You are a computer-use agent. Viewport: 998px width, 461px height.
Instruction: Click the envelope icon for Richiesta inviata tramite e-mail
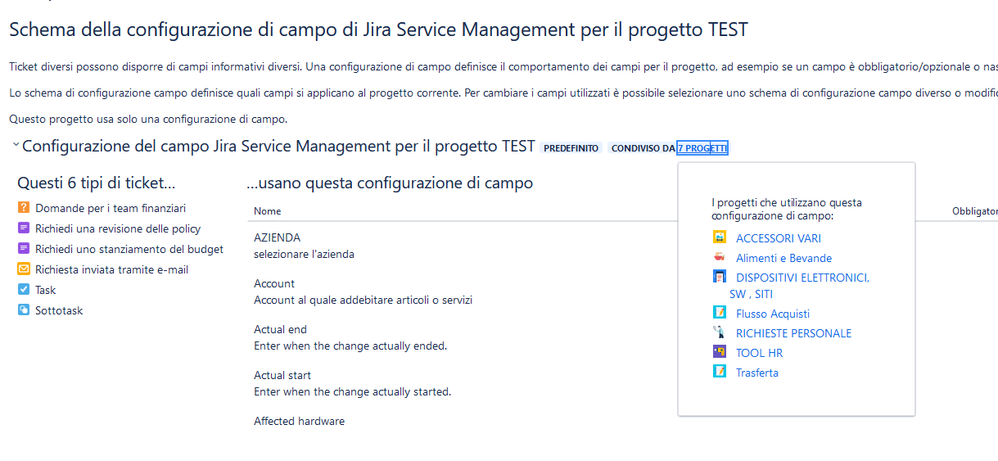[24, 269]
